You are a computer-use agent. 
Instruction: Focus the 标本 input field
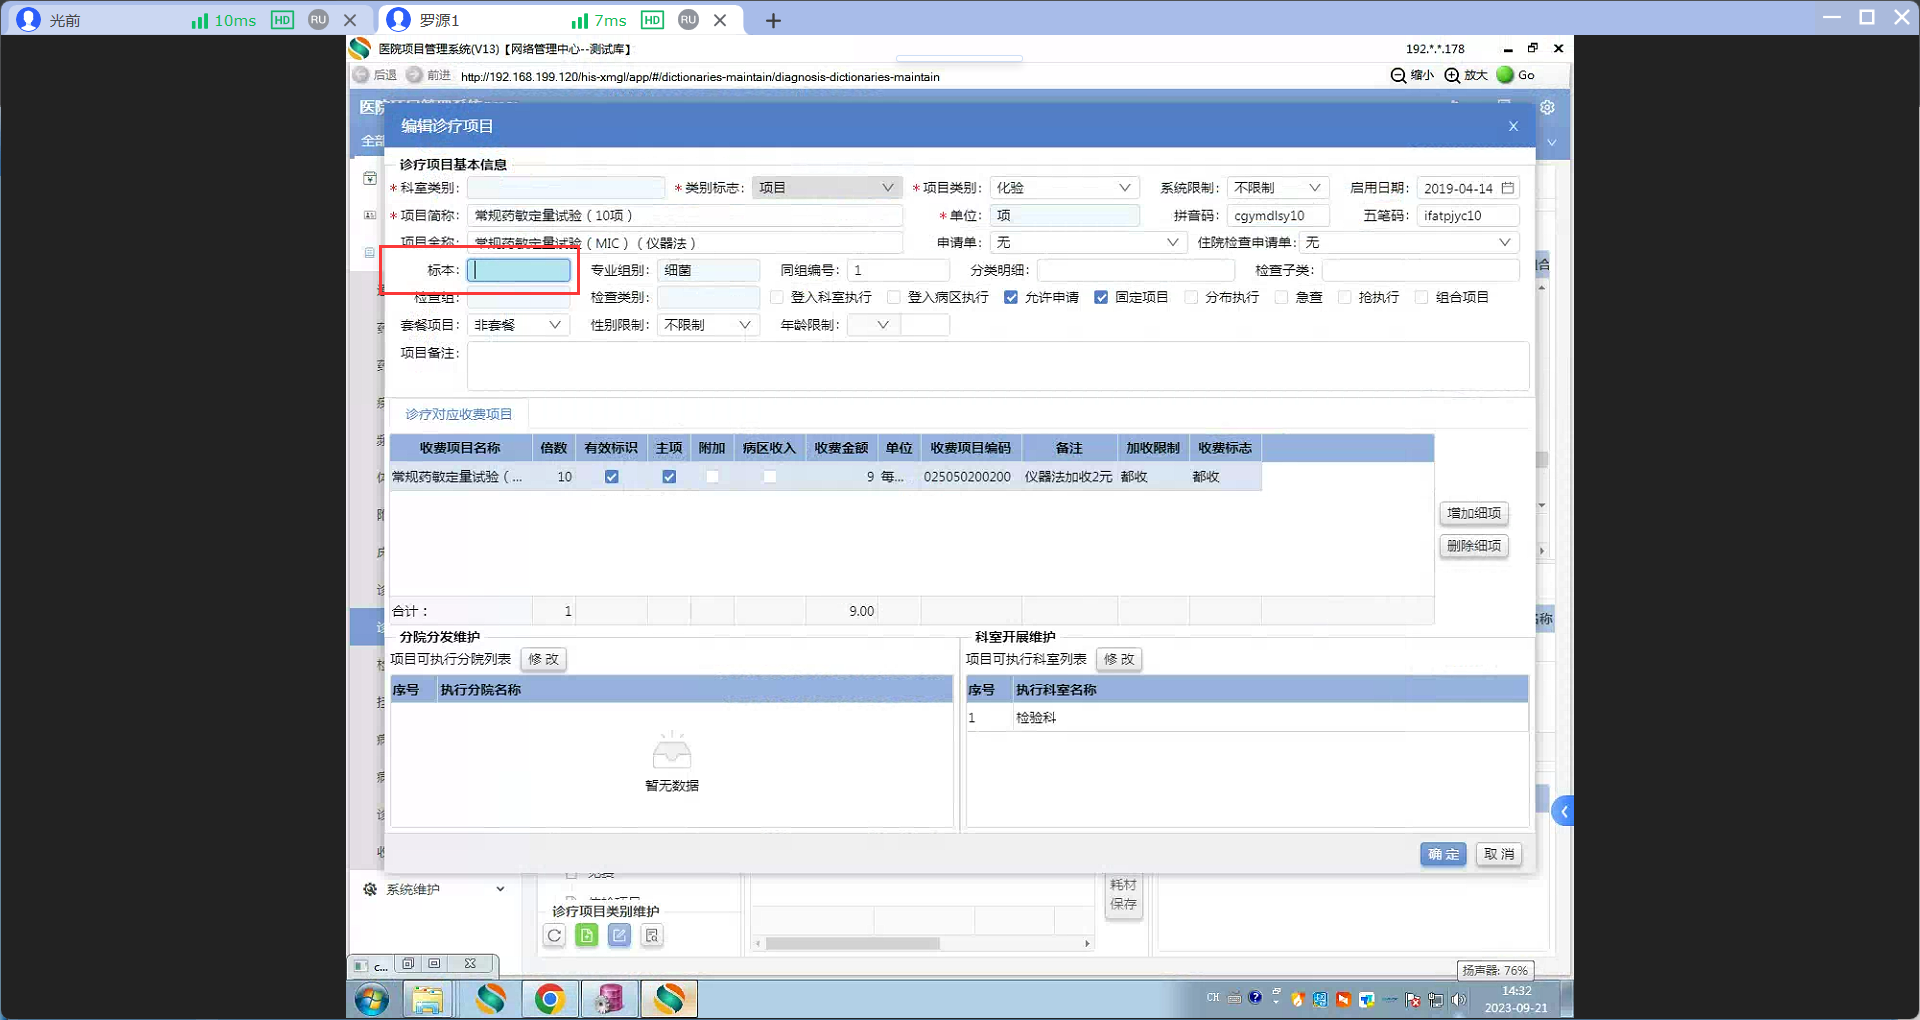pos(519,270)
